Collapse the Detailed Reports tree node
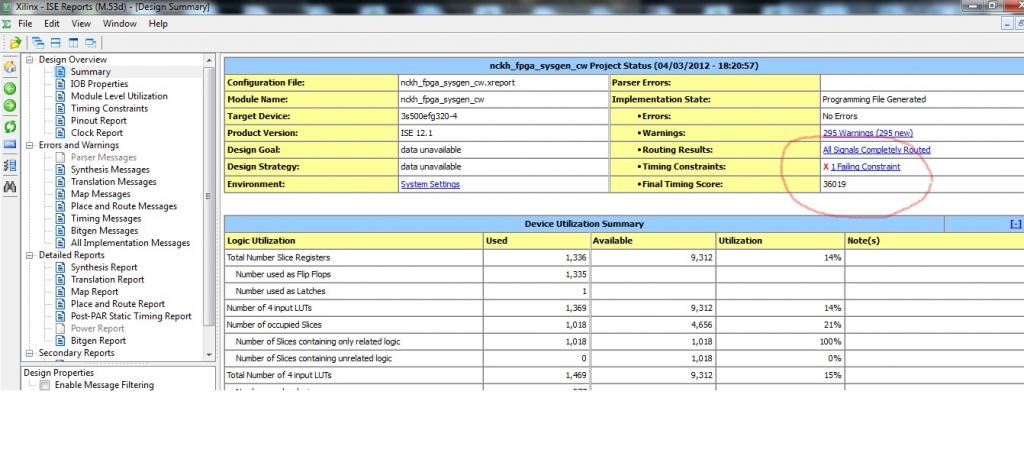 click(29, 255)
